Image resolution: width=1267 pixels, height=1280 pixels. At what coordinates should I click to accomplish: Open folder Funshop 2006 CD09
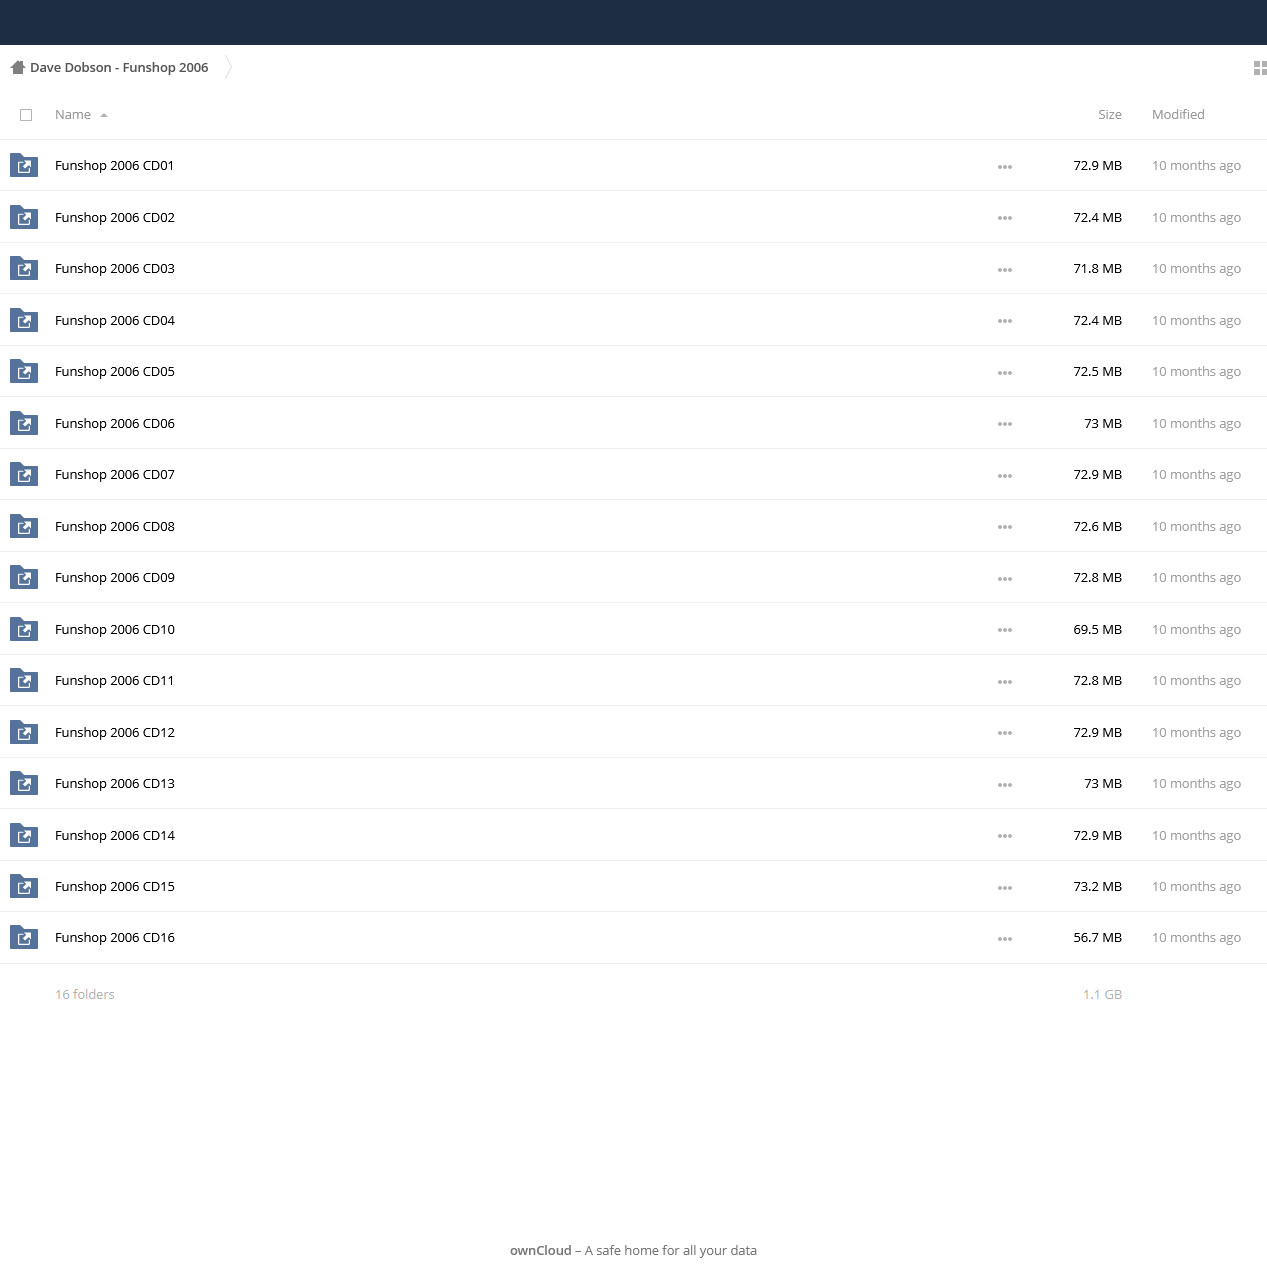[115, 578]
